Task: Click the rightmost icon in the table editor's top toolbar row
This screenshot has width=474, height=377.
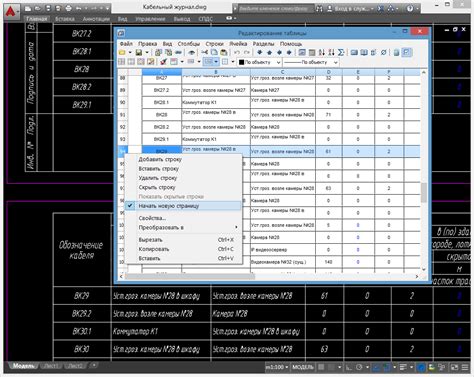Action: pyautogui.click(x=407, y=52)
